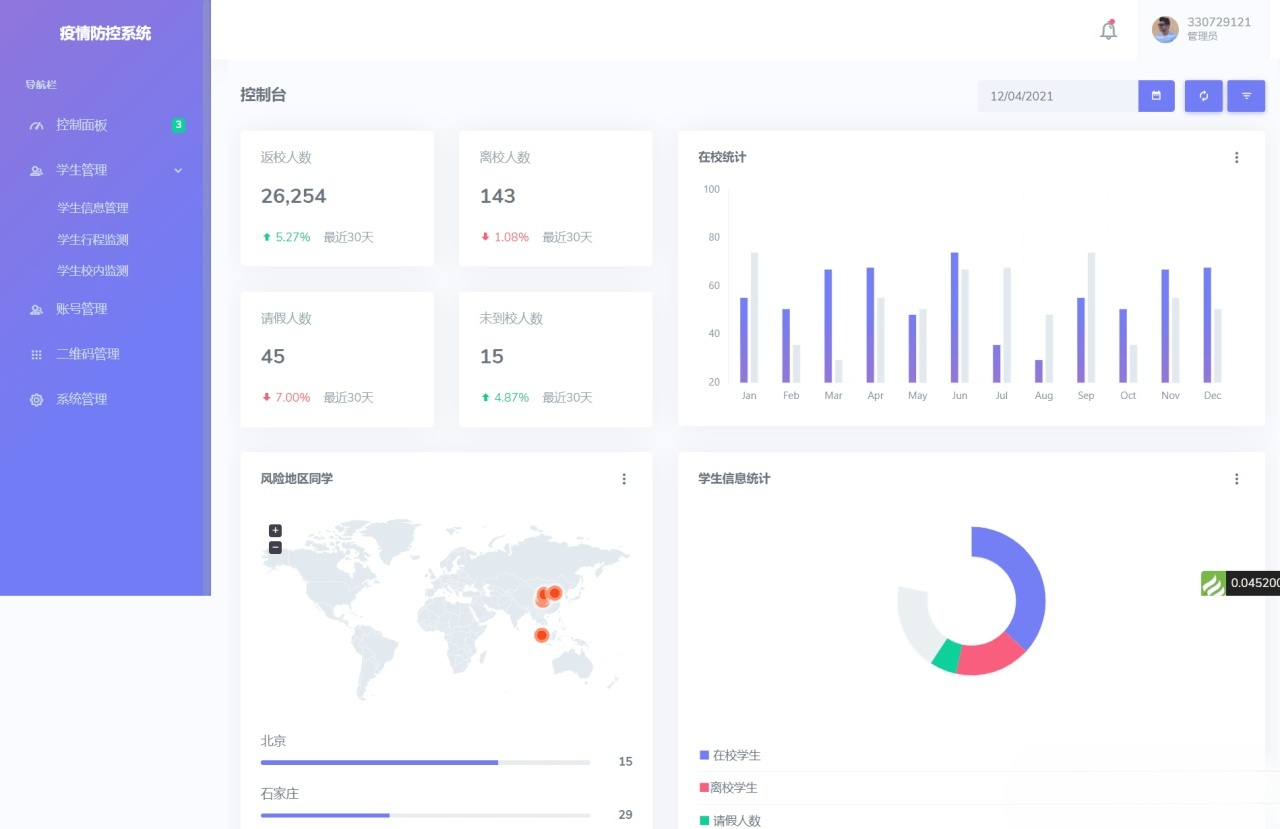Zoom in on the map with the plus control
The width and height of the screenshot is (1280, 829).
click(x=274, y=530)
